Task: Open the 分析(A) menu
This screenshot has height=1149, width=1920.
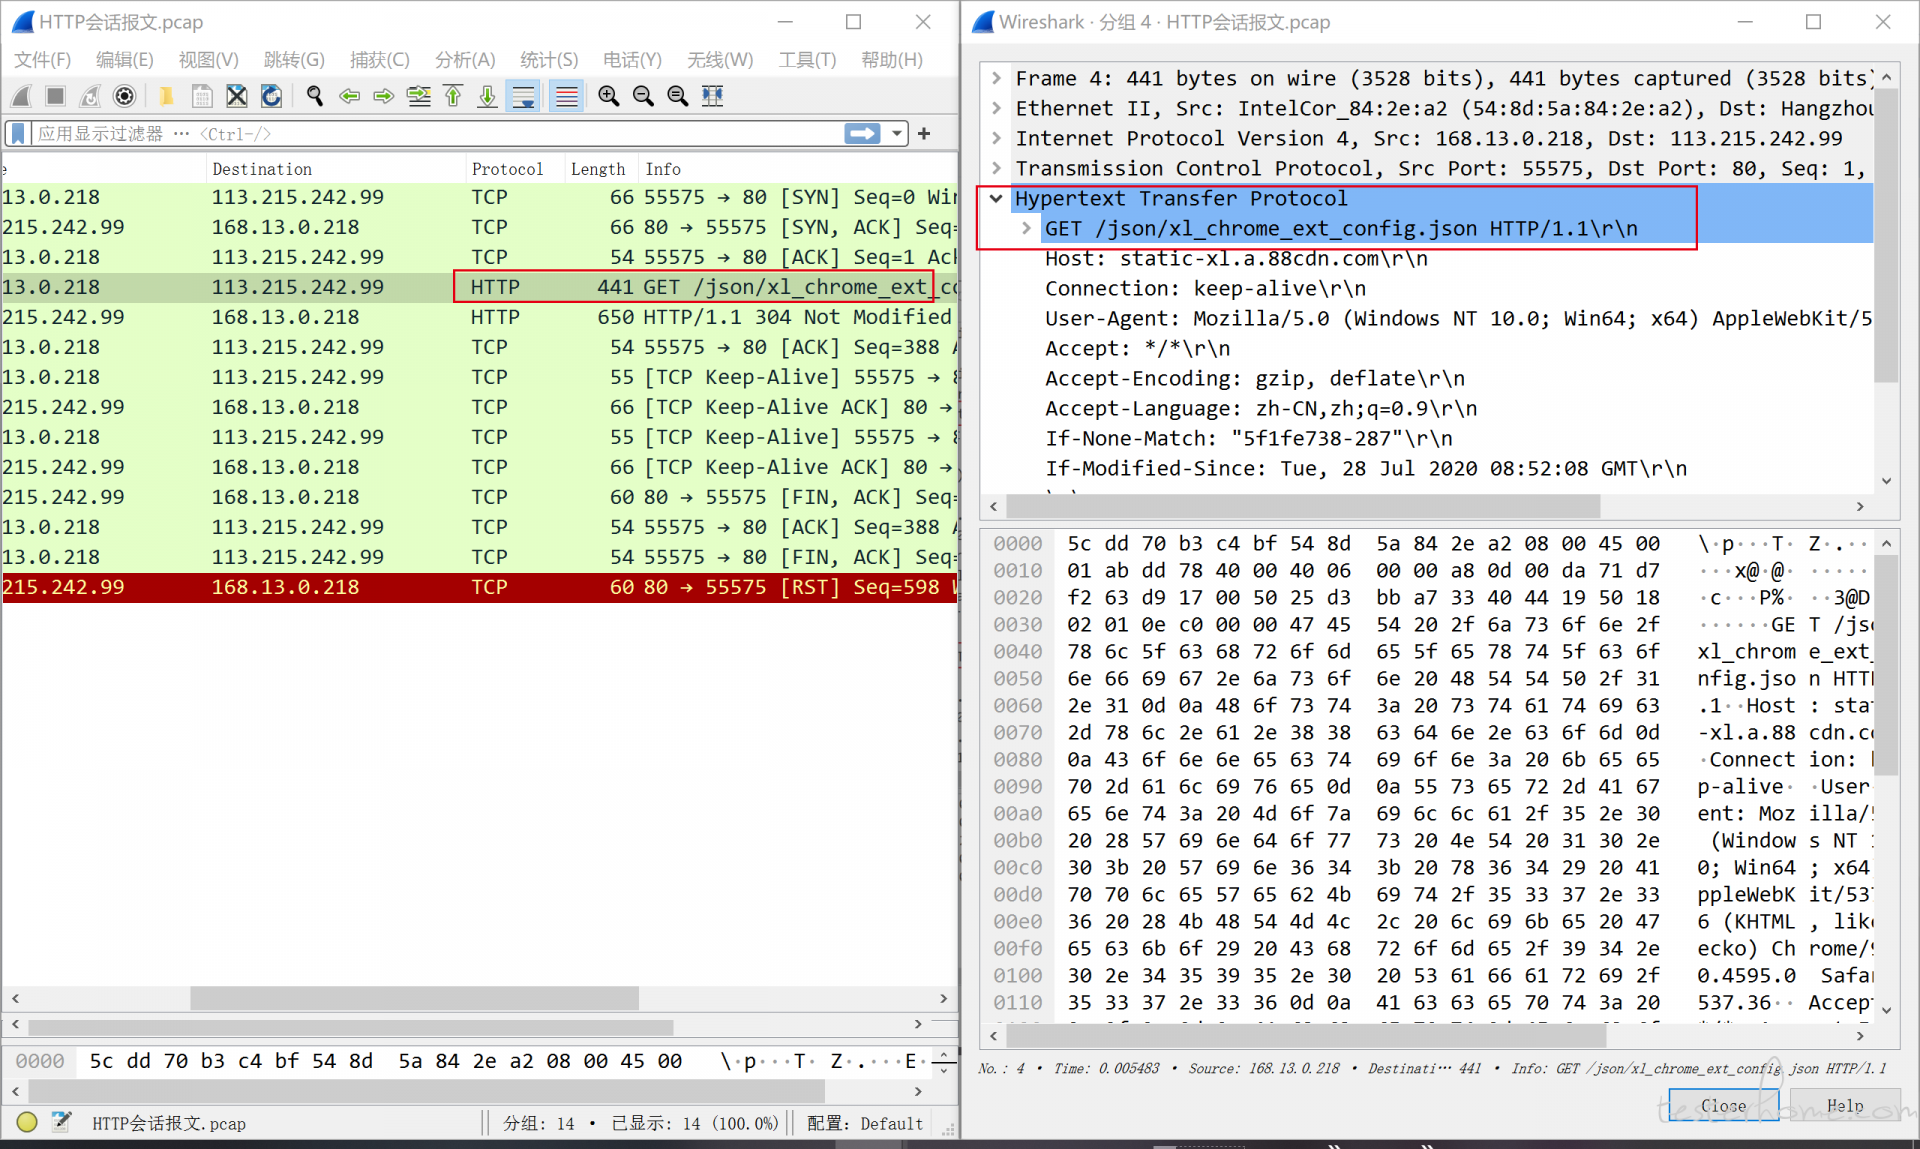Action: point(464,60)
